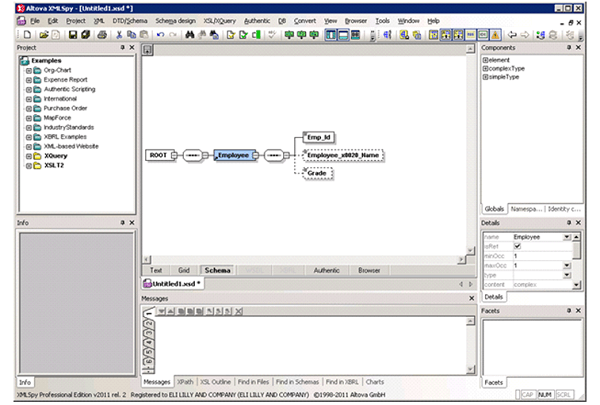Click the Forward navigation arrow icon

click(x=525, y=35)
